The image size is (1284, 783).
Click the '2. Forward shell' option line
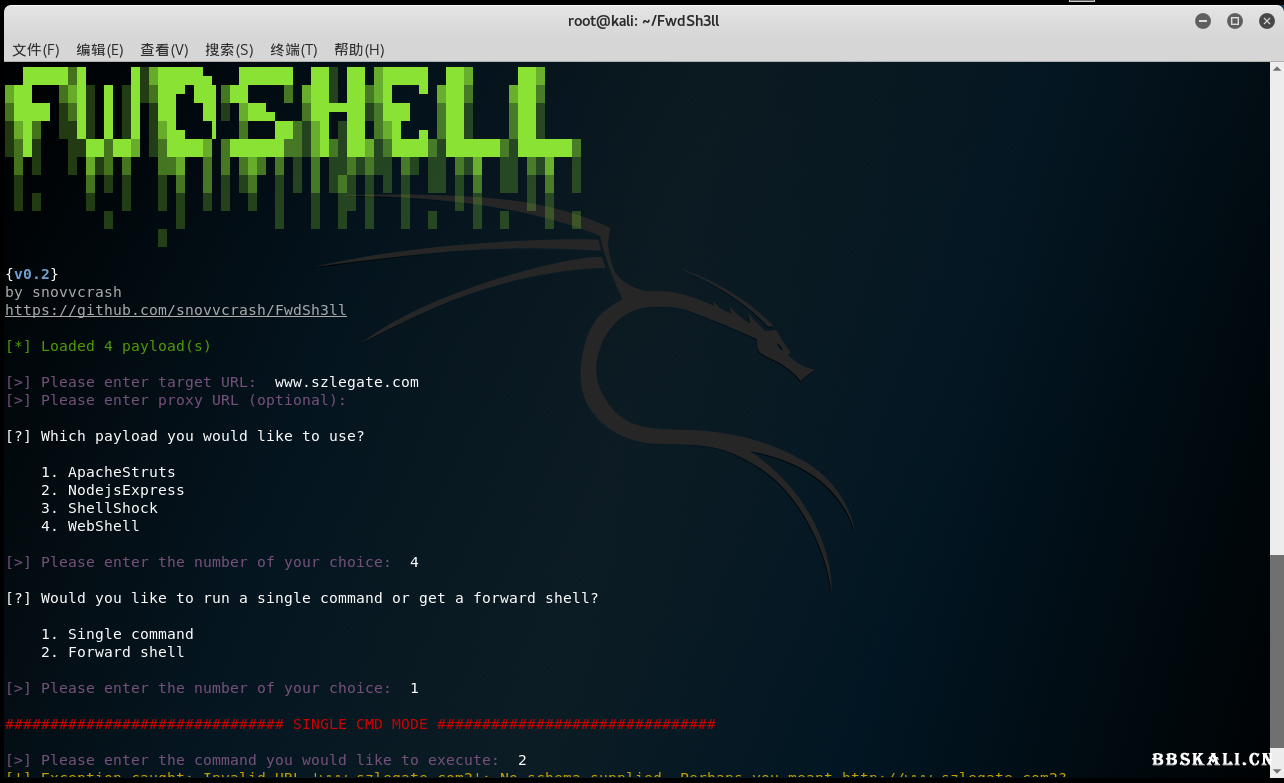tap(112, 652)
